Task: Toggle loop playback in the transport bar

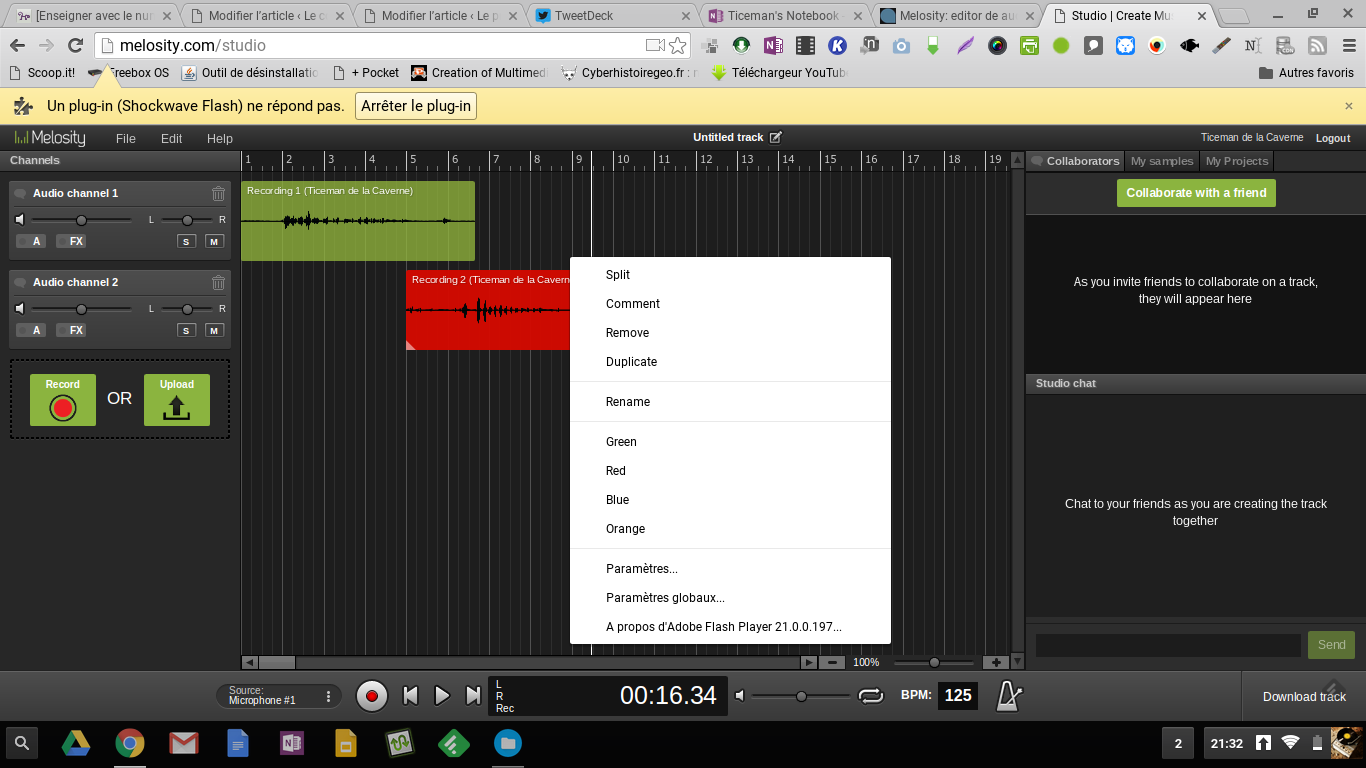Action: point(871,696)
